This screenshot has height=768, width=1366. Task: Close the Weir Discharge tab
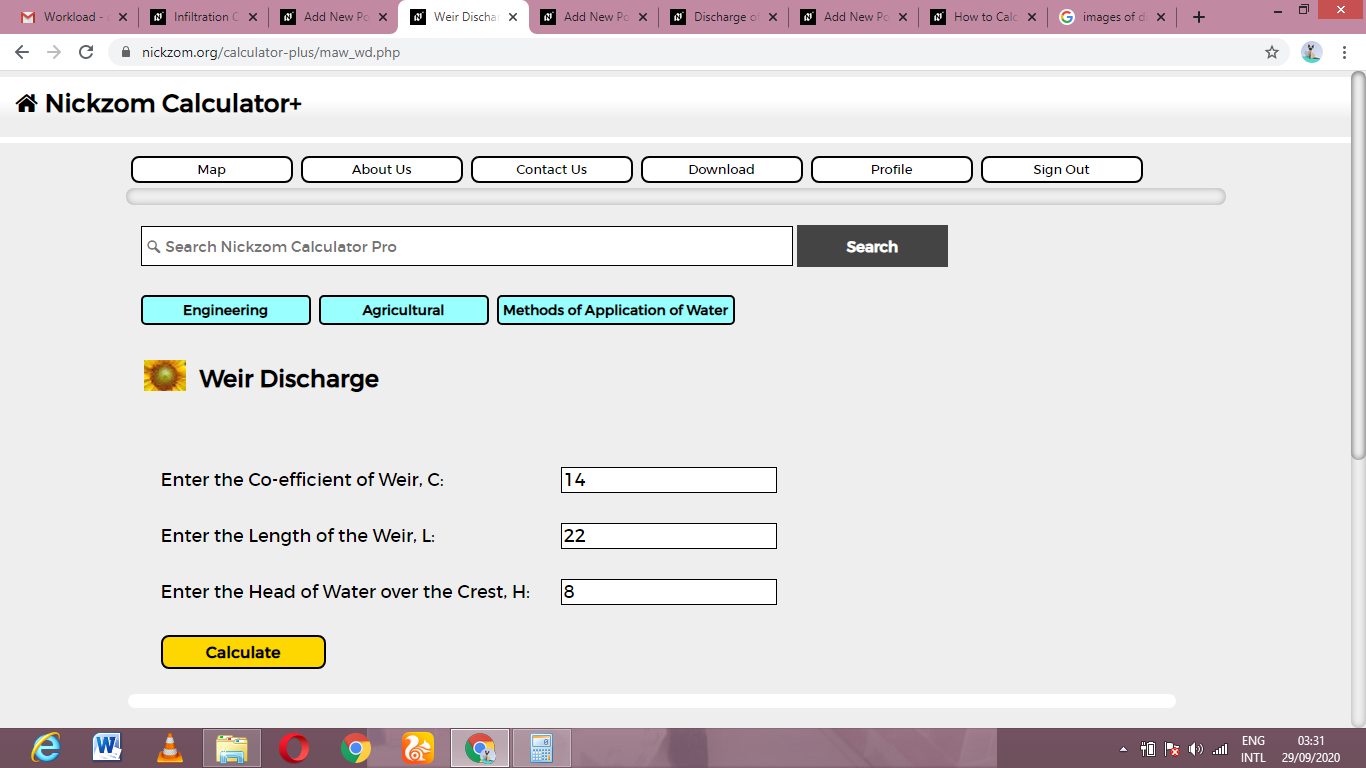pos(513,17)
